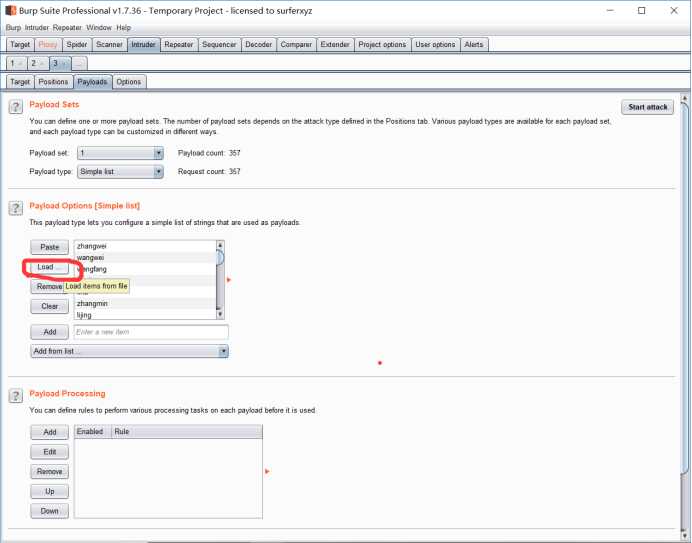Click the Enter a new item field
This screenshot has height=543, width=692.
151,332
